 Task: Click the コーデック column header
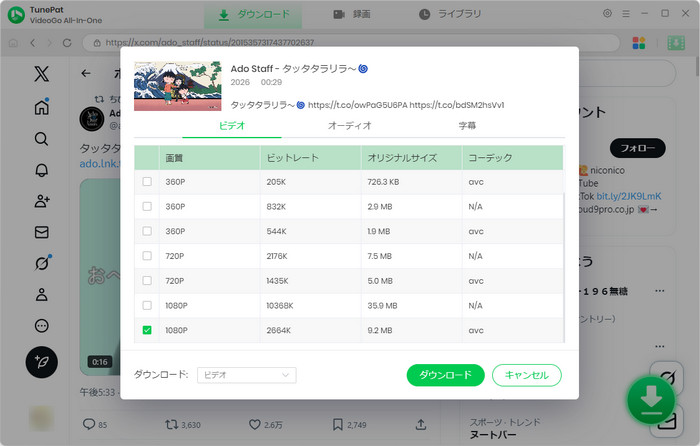pyautogui.click(x=512, y=158)
